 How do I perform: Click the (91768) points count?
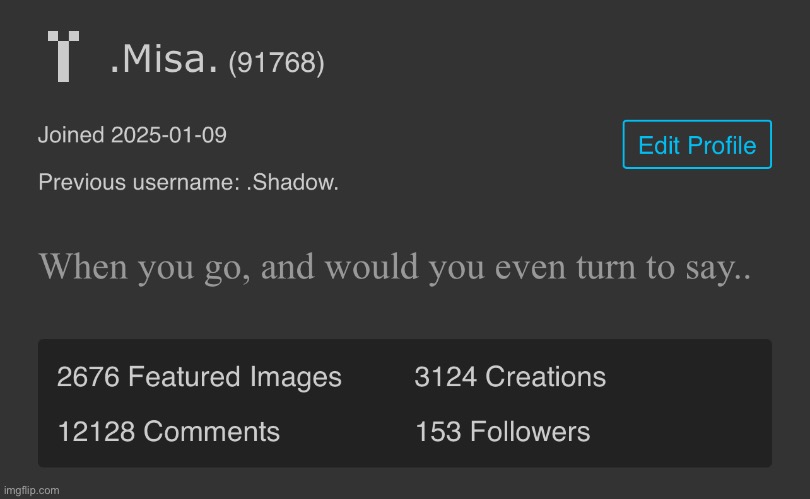(276, 63)
